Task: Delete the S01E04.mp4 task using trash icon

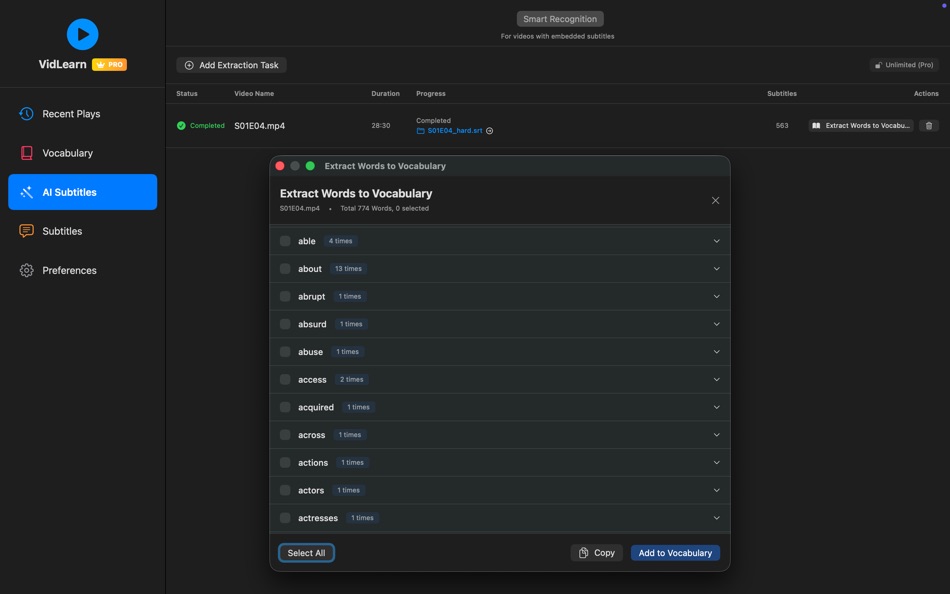Action: [930, 125]
